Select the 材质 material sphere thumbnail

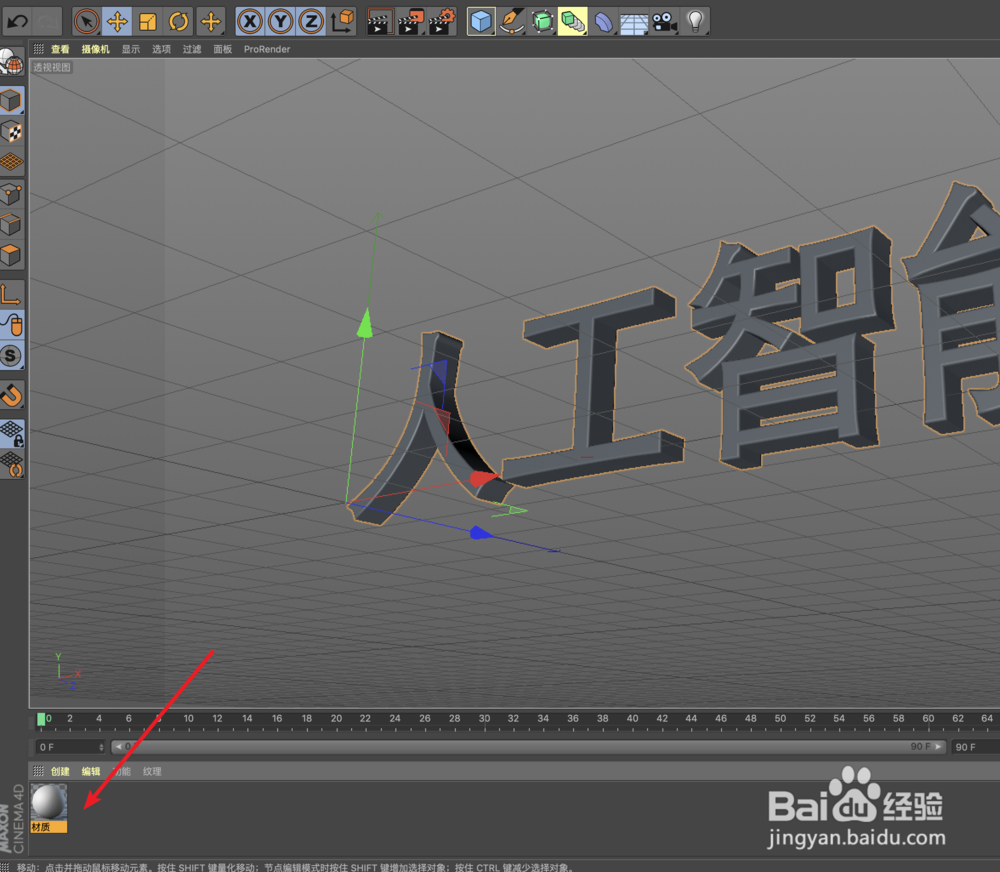tap(49, 802)
